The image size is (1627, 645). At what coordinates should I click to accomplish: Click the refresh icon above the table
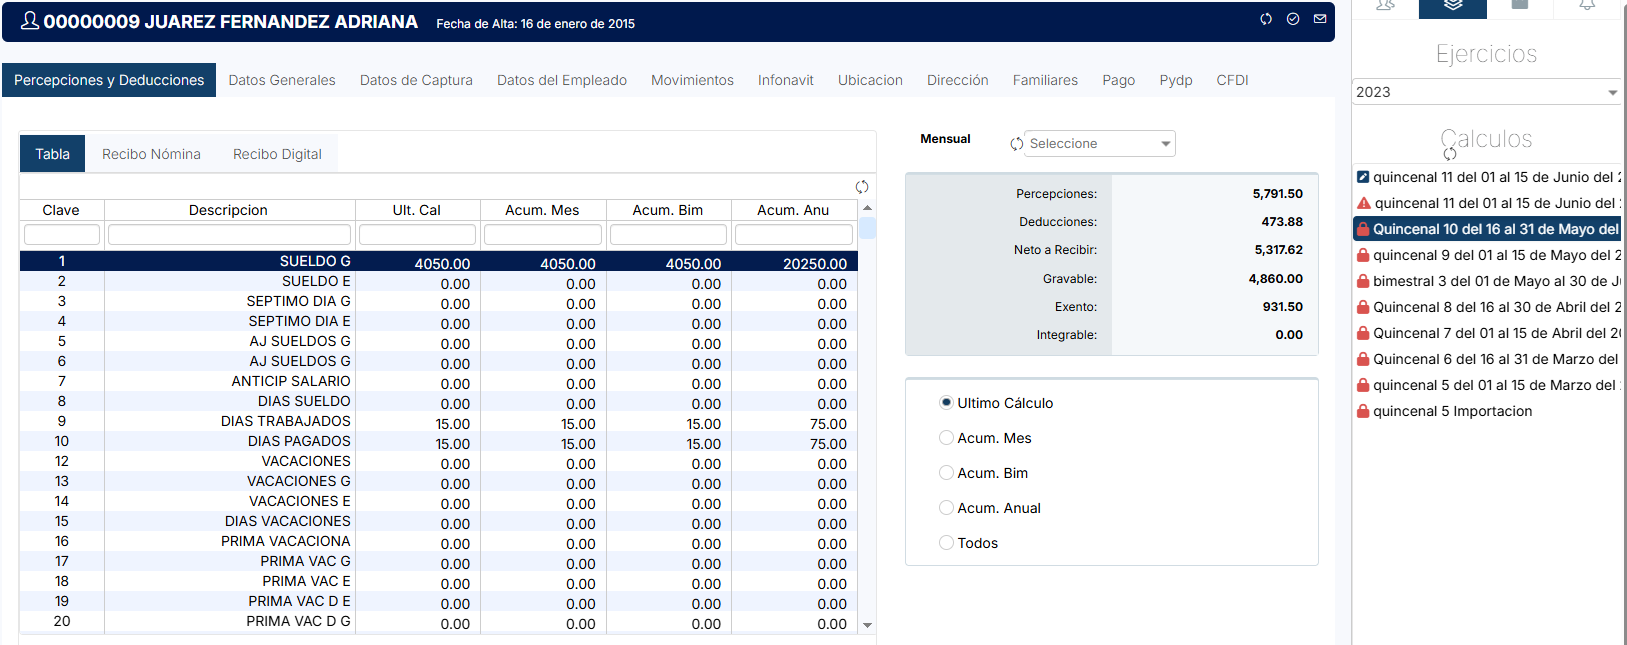pyautogui.click(x=862, y=187)
